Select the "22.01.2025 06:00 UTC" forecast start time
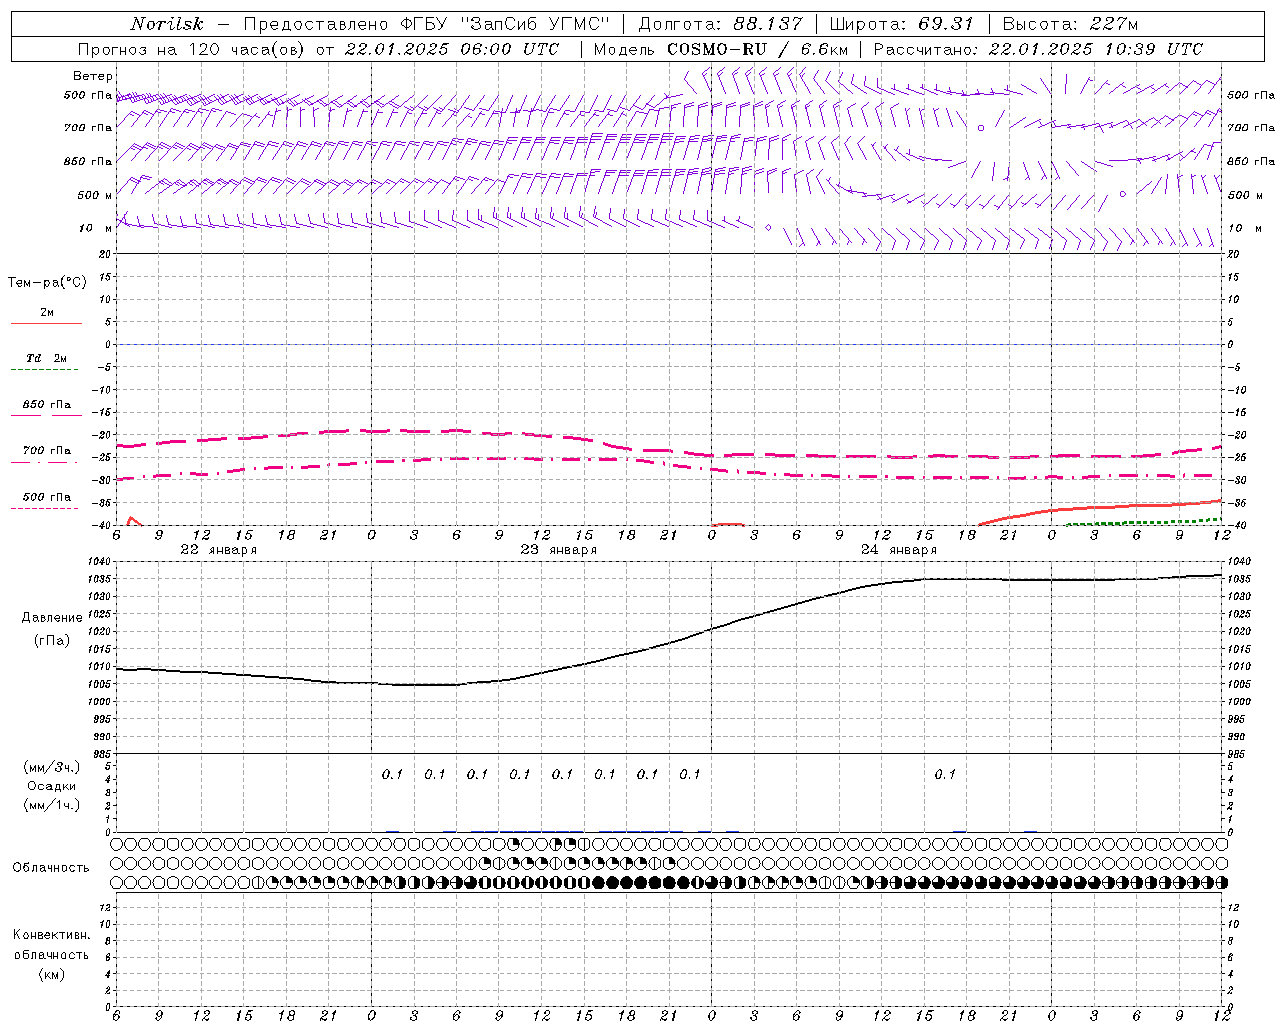This screenshot has height=1024, width=1280. [x=451, y=49]
